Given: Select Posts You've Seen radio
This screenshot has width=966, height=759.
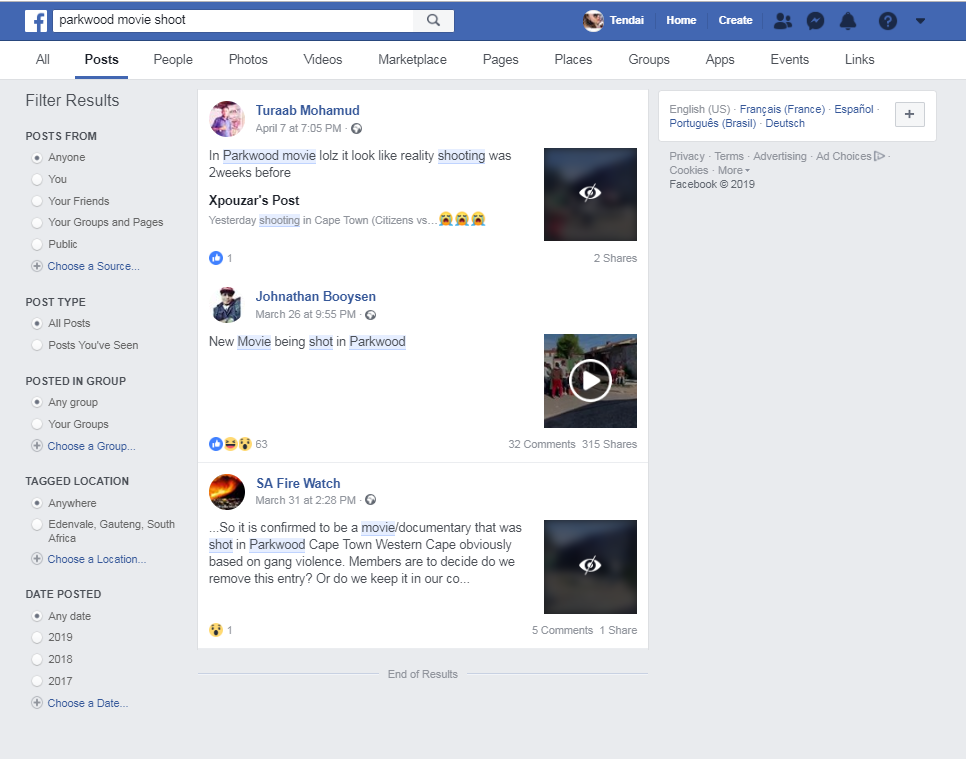Looking at the screenshot, I should point(37,346).
